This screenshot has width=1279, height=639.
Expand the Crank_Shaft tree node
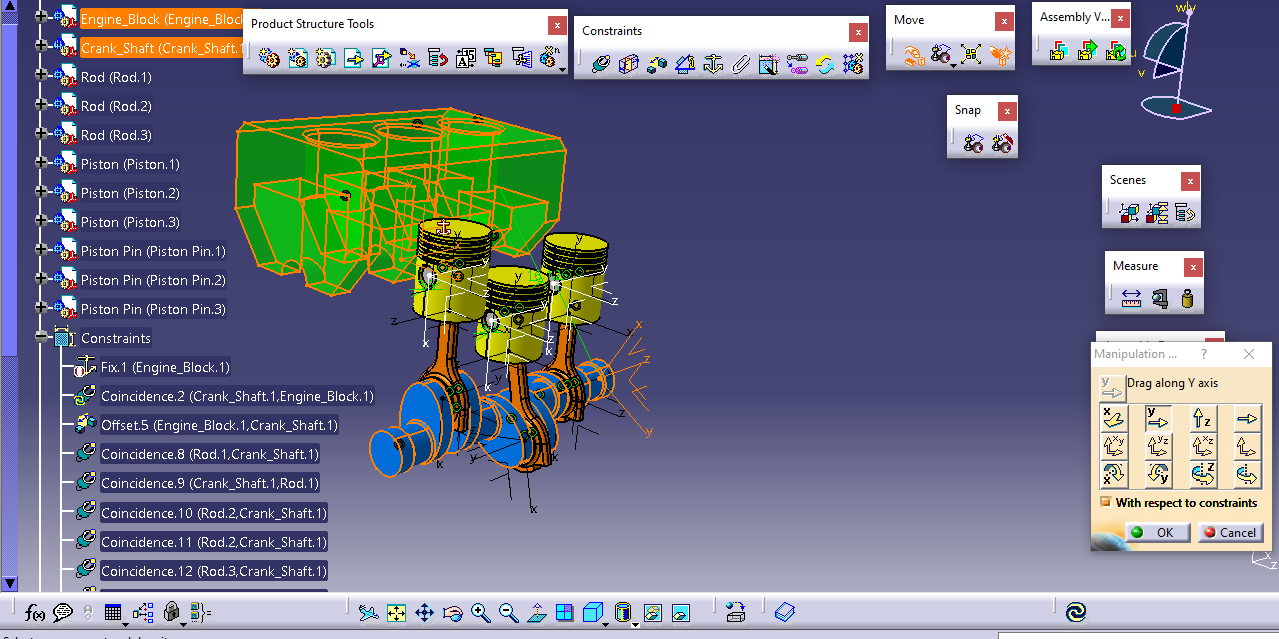pos(41,47)
